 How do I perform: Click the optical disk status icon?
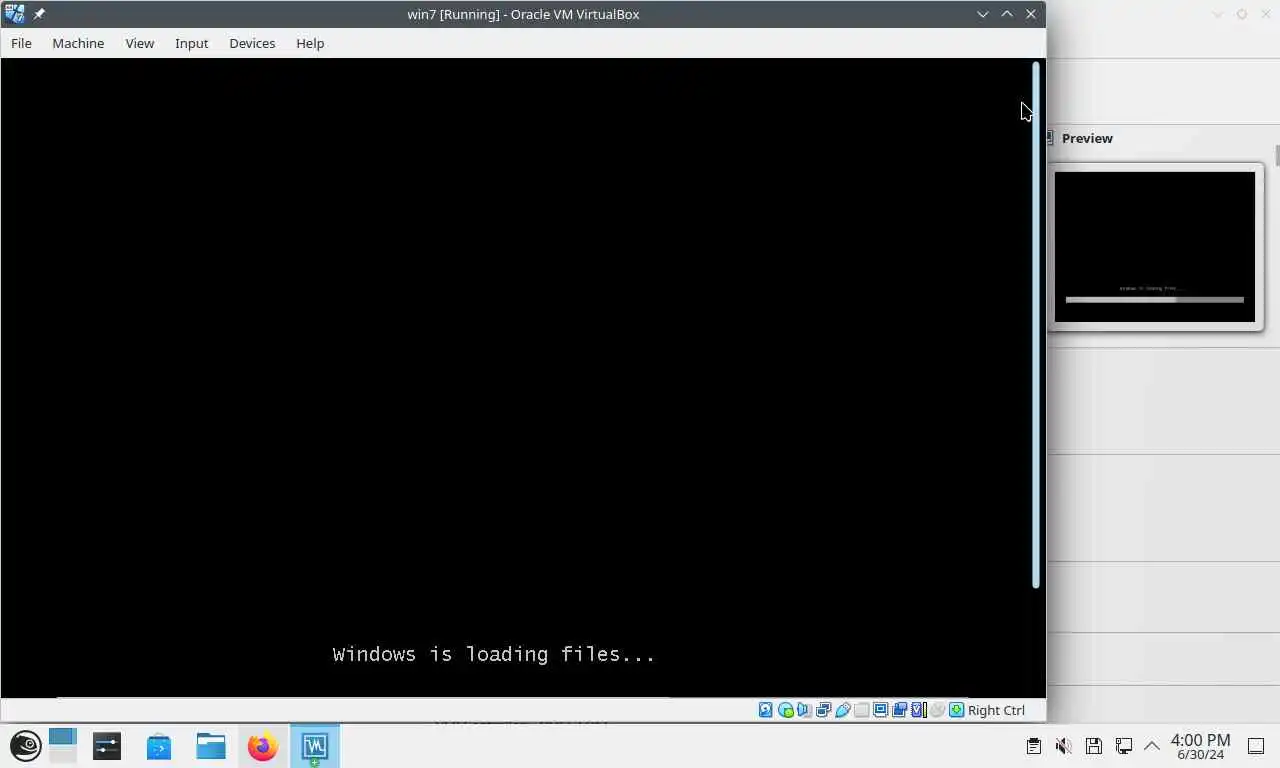click(x=785, y=710)
